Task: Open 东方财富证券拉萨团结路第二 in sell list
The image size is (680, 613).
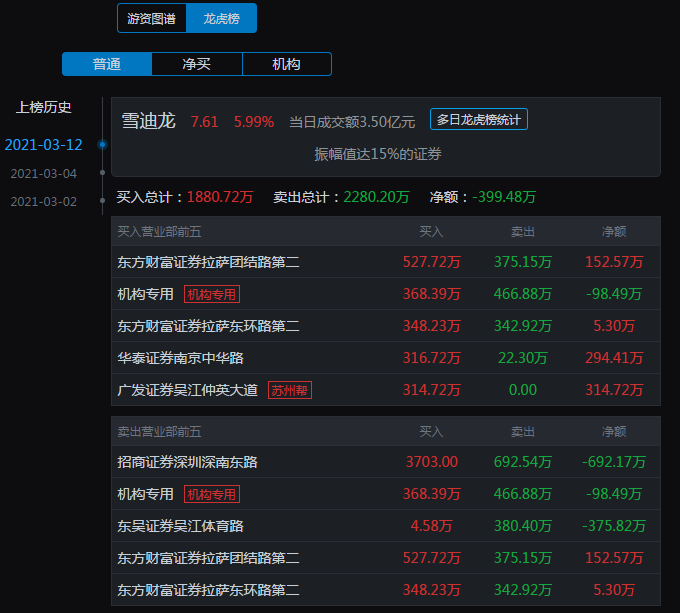Action: pyautogui.click(x=386, y=558)
